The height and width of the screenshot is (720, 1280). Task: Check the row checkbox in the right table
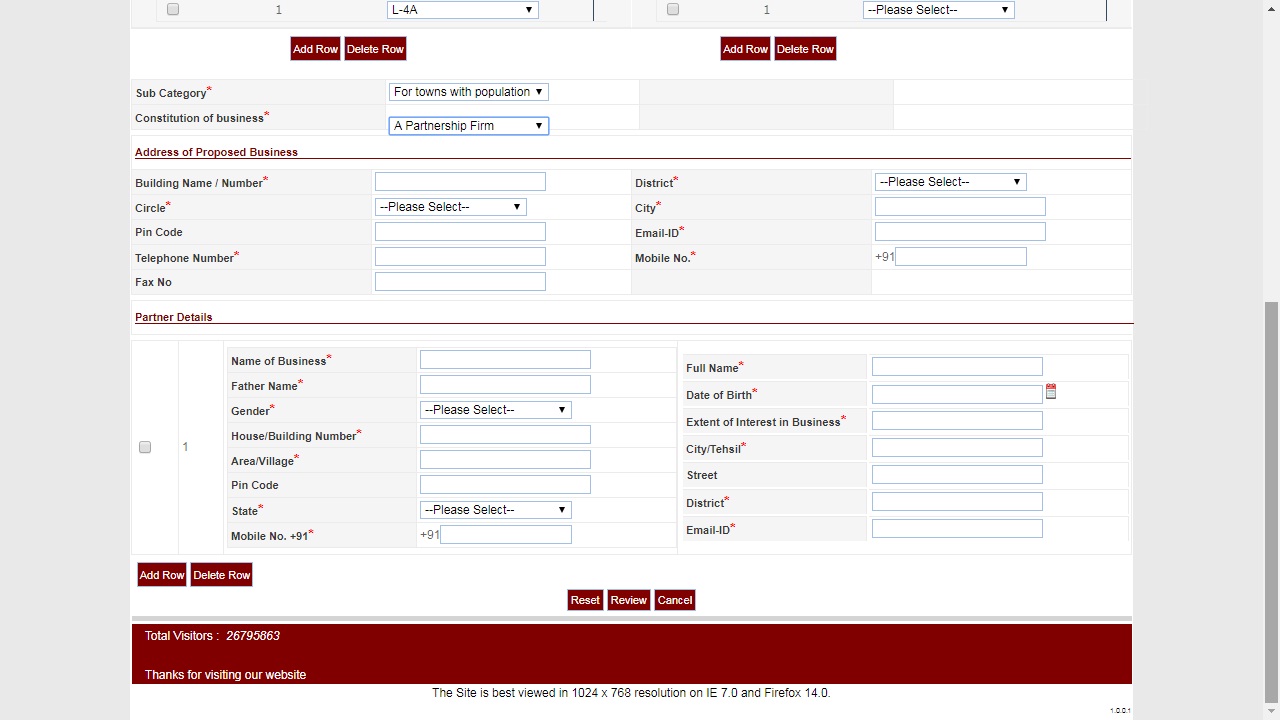672,9
